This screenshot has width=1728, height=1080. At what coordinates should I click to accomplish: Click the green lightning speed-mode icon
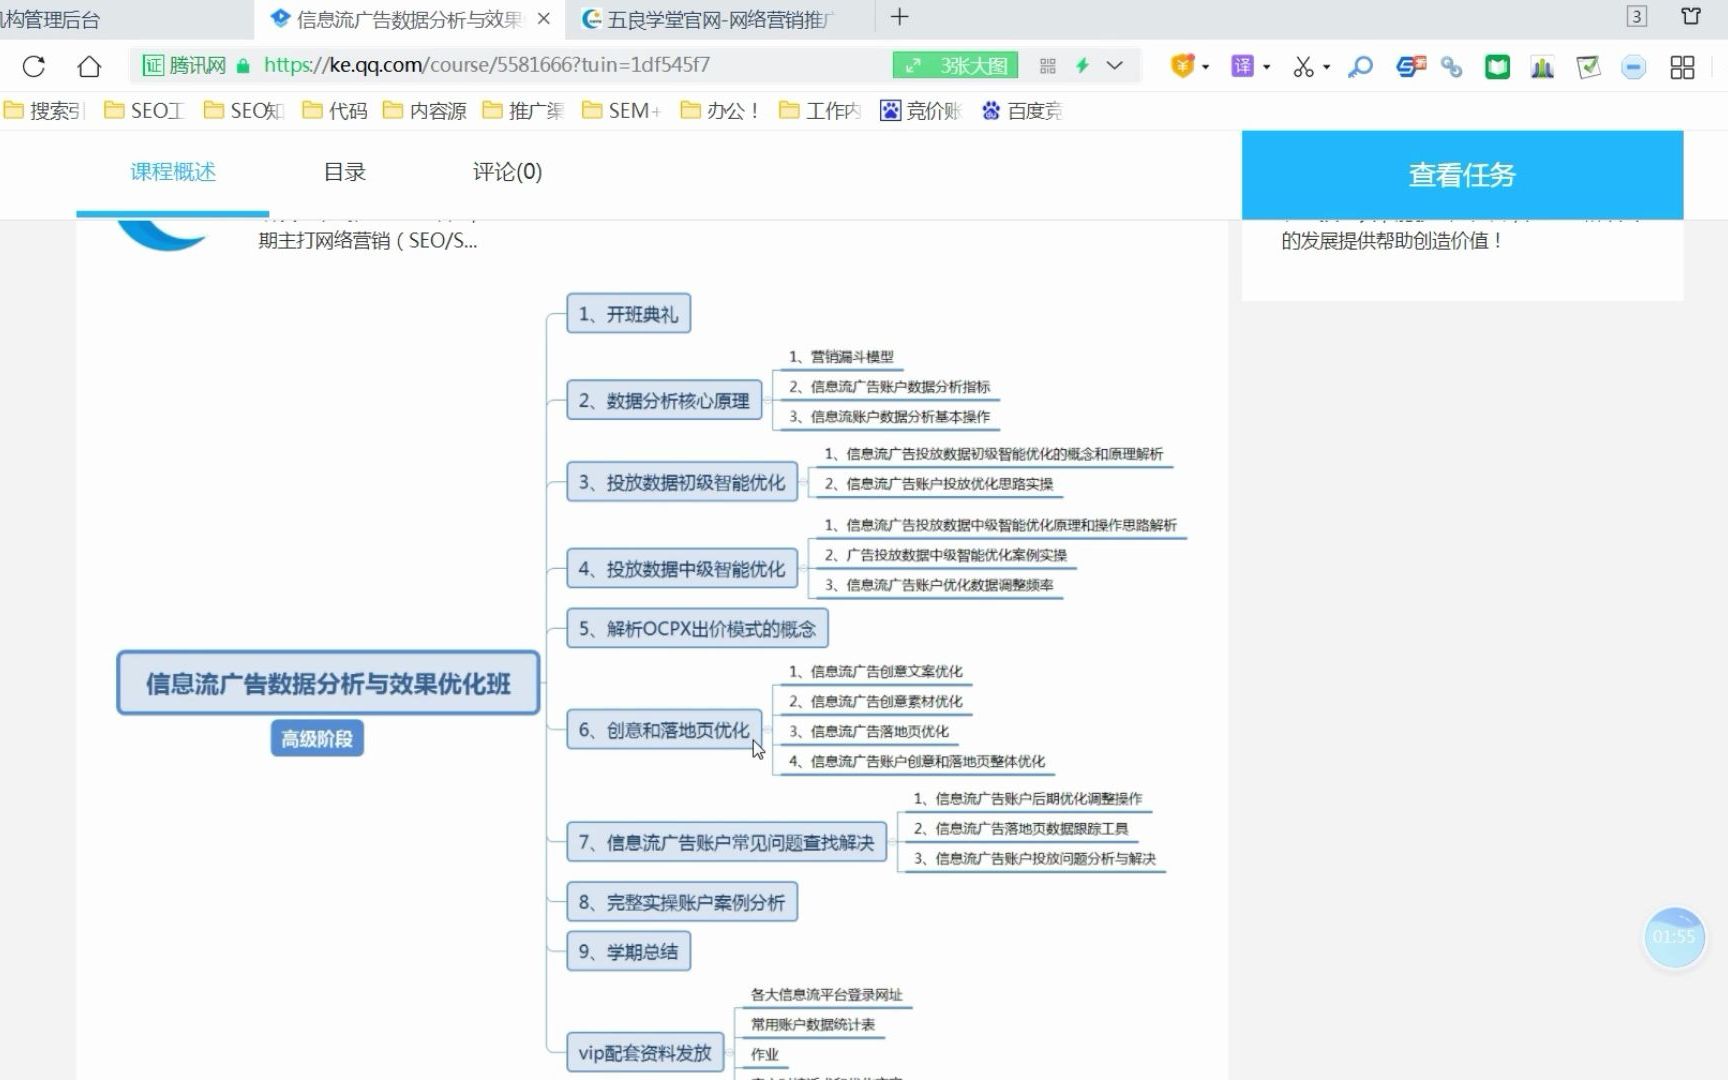click(1082, 66)
